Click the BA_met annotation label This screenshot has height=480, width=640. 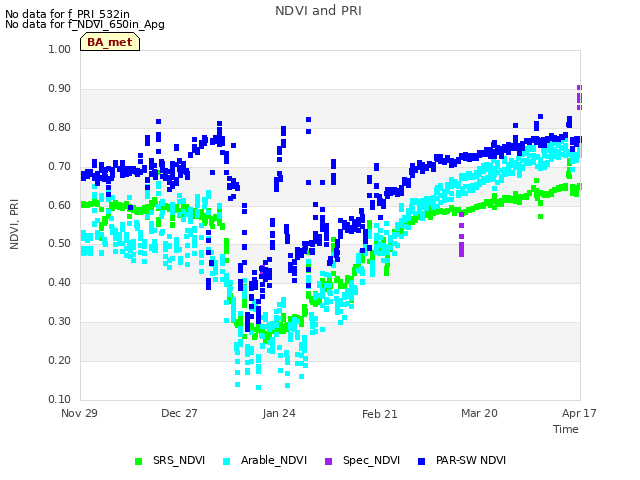(x=110, y=42)
